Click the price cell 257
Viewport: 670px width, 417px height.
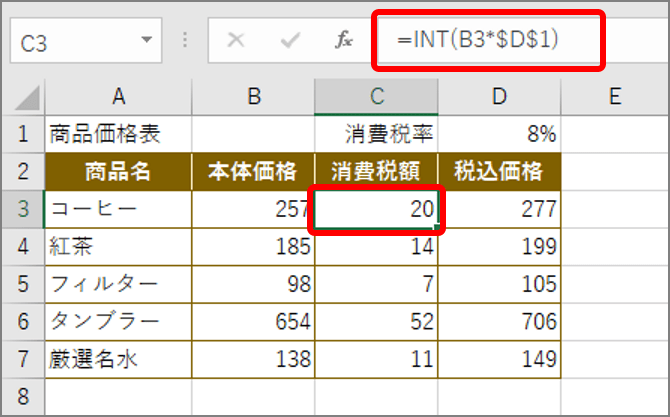pos(253,209)
